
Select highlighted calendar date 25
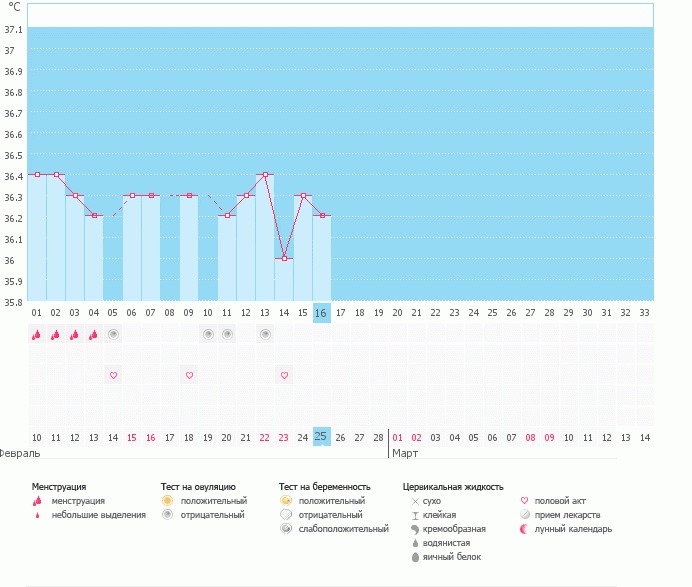coord(321,437)
